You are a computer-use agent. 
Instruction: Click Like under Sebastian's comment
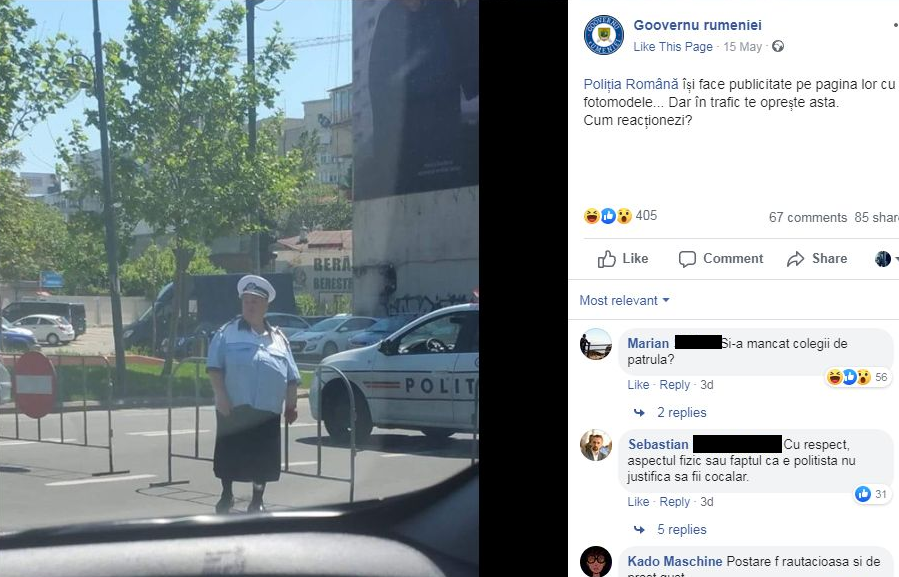tap(638, 502)
